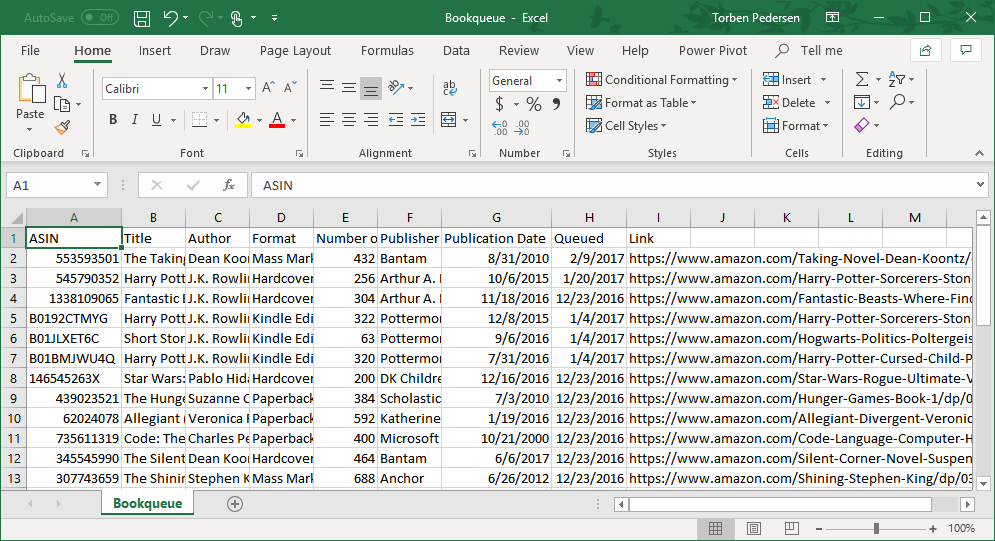
Task: Open Format as Table menu
Action: click(641, 103)
